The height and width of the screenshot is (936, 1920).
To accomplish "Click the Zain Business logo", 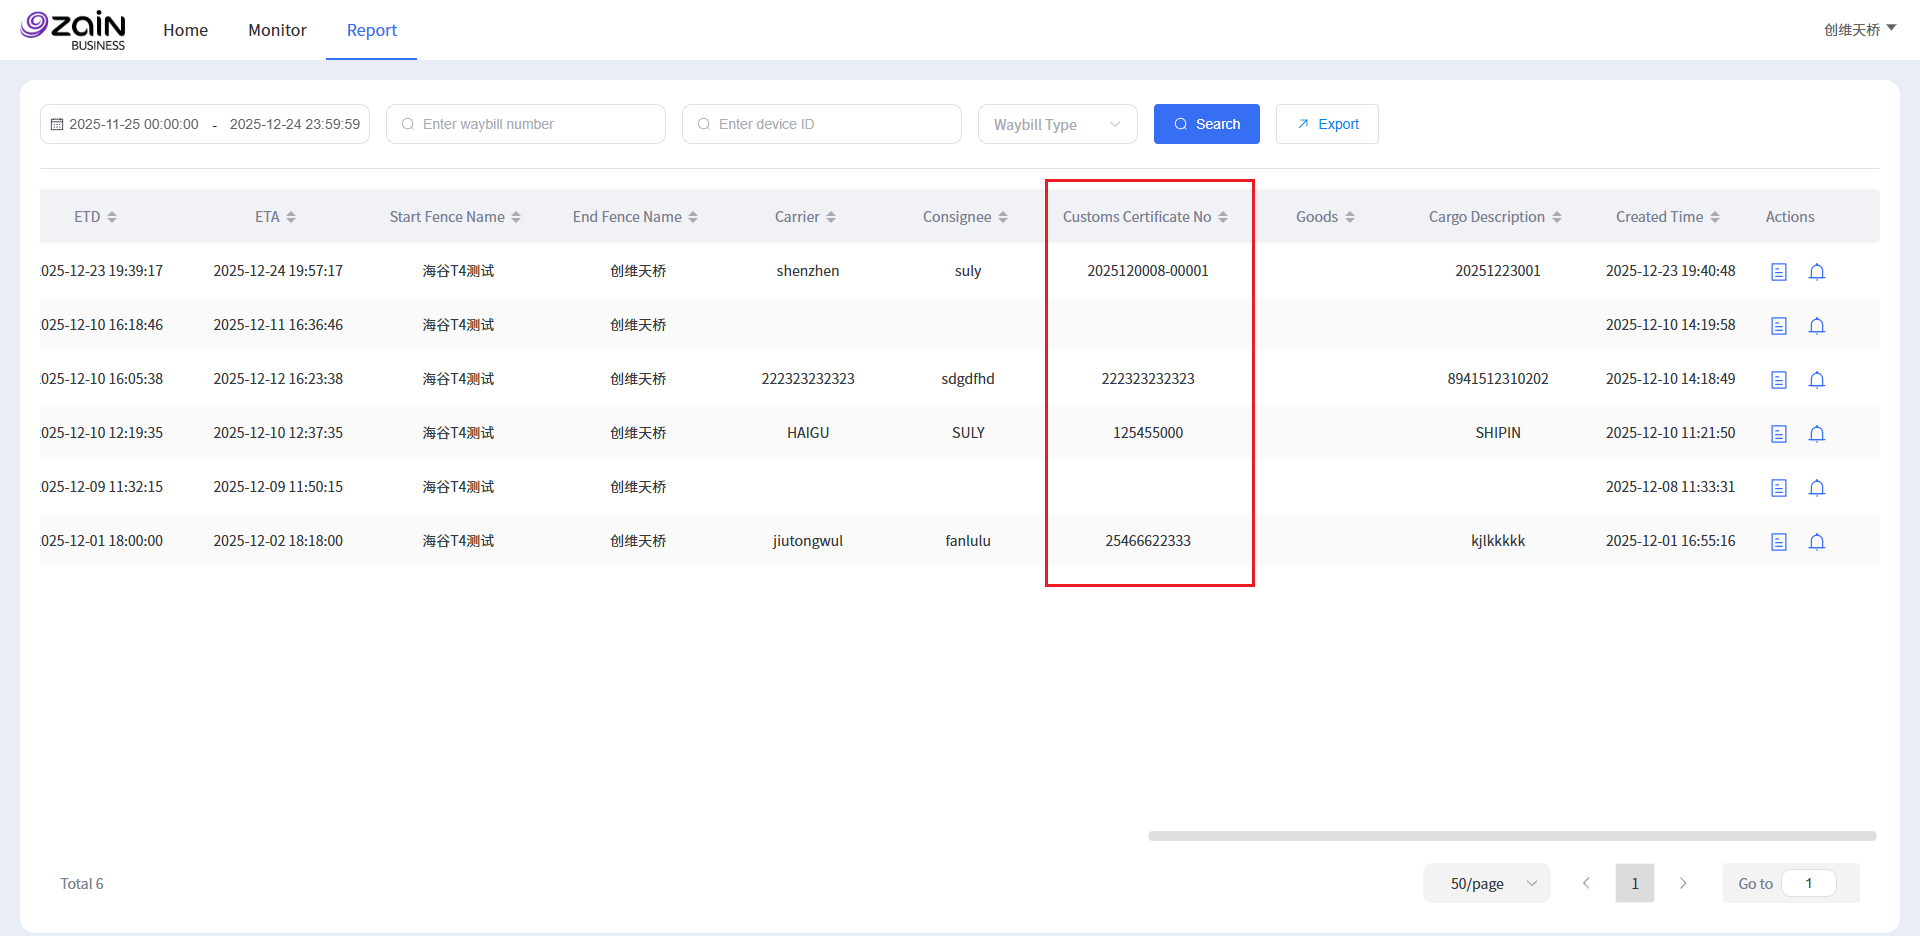I will (74, 30).
